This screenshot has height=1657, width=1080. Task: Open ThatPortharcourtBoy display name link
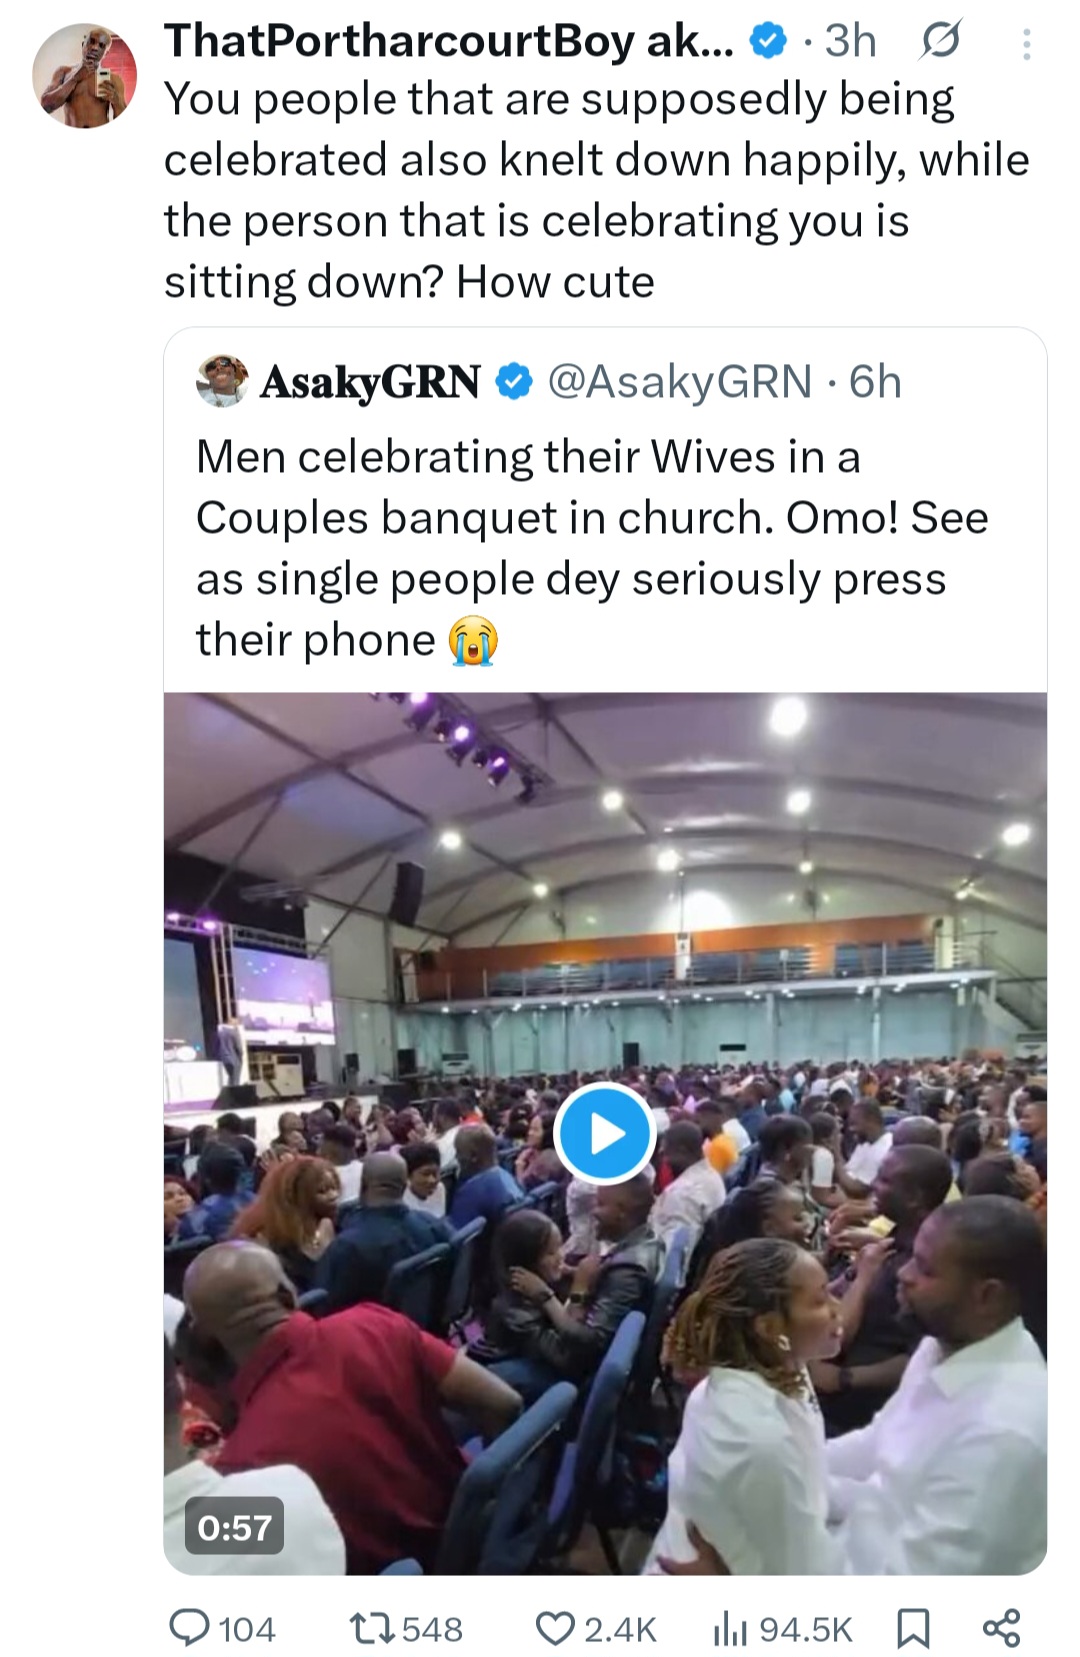pyautogui.click(x=448, y=42)
